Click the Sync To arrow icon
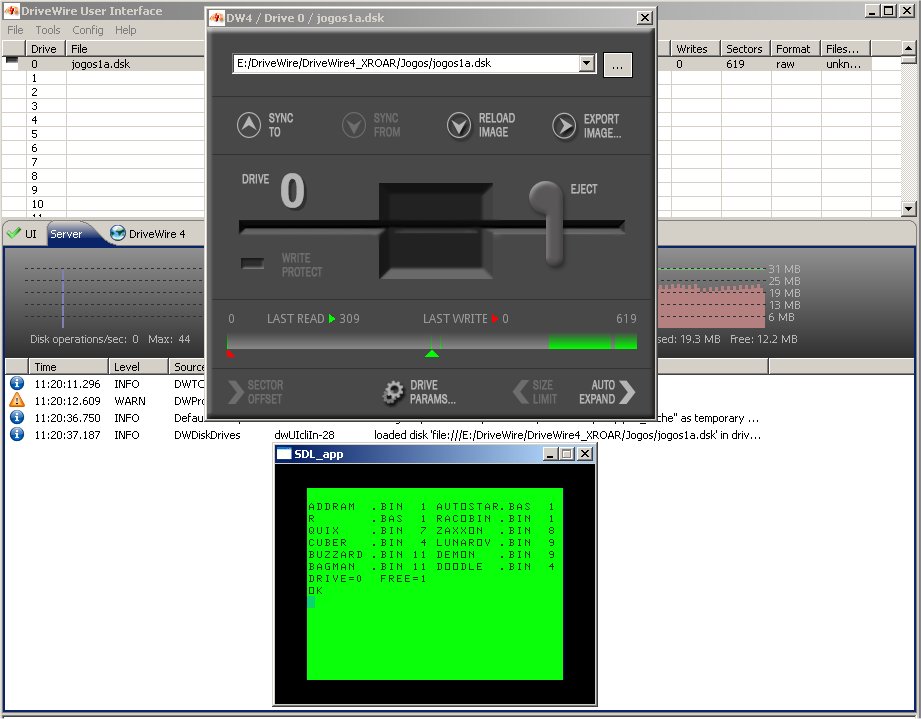921x719 pixels. pyautogui.click(x=249, y=125)
